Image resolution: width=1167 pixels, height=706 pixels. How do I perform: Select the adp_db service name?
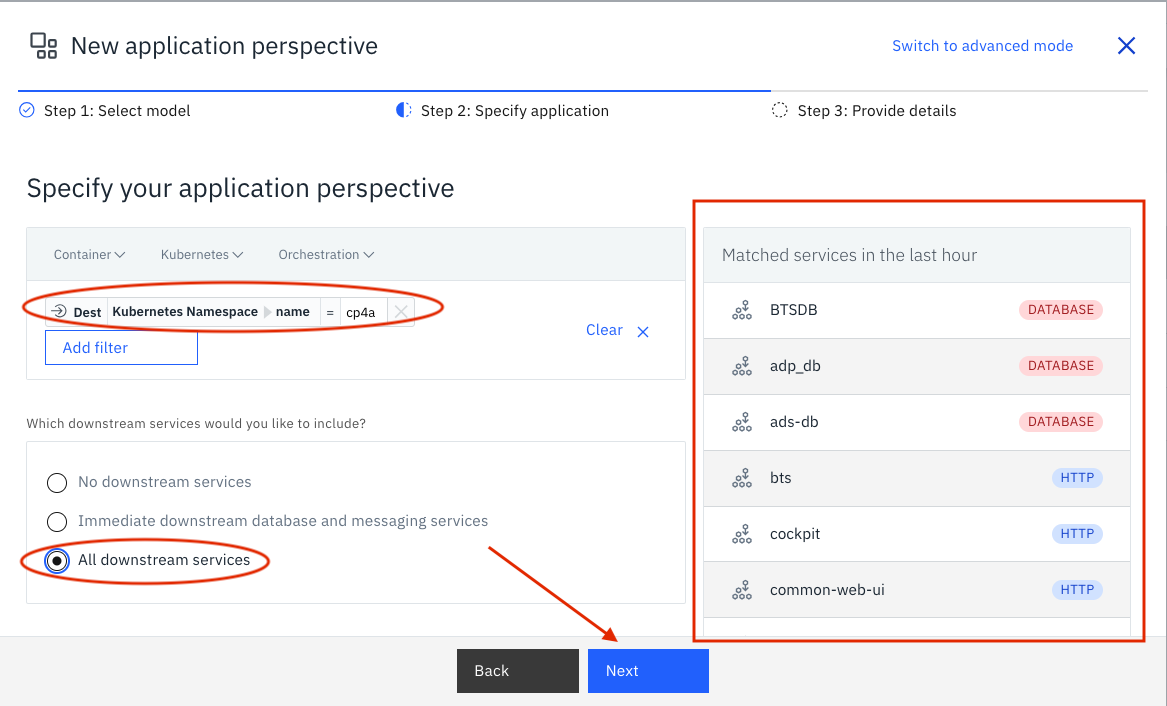point(795,366)
